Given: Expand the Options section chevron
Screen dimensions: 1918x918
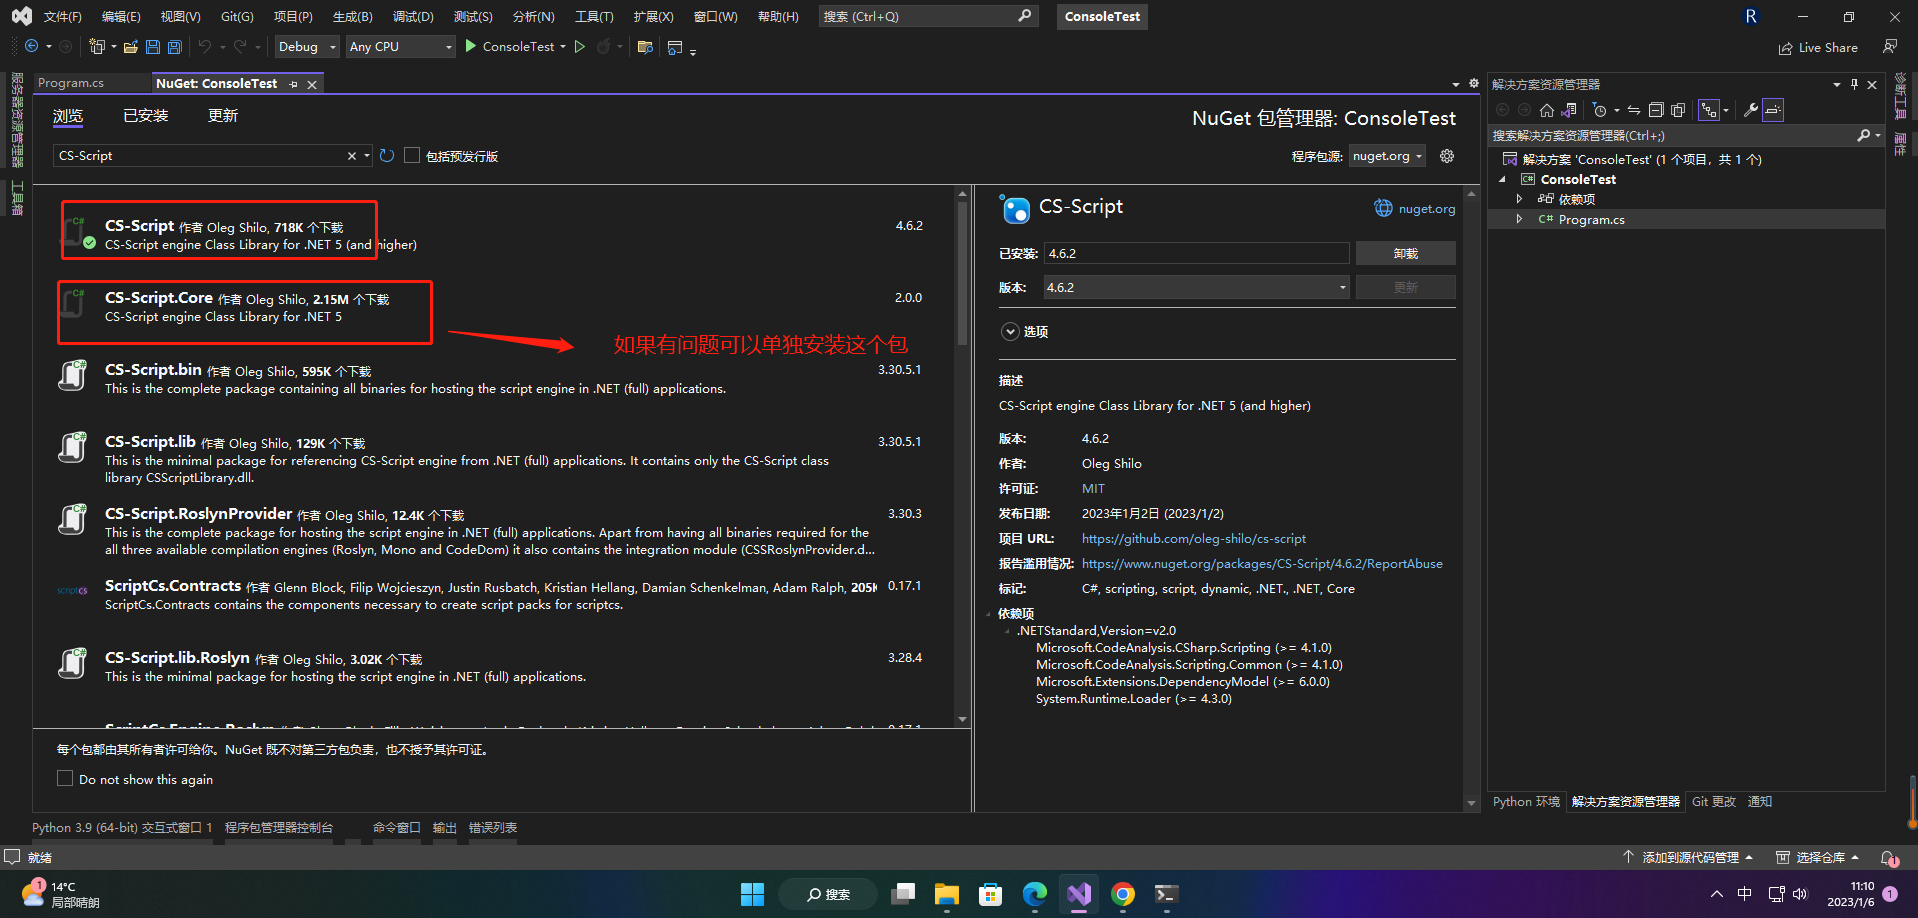Looking at the screenshot, I should [x=1010, y=331].
